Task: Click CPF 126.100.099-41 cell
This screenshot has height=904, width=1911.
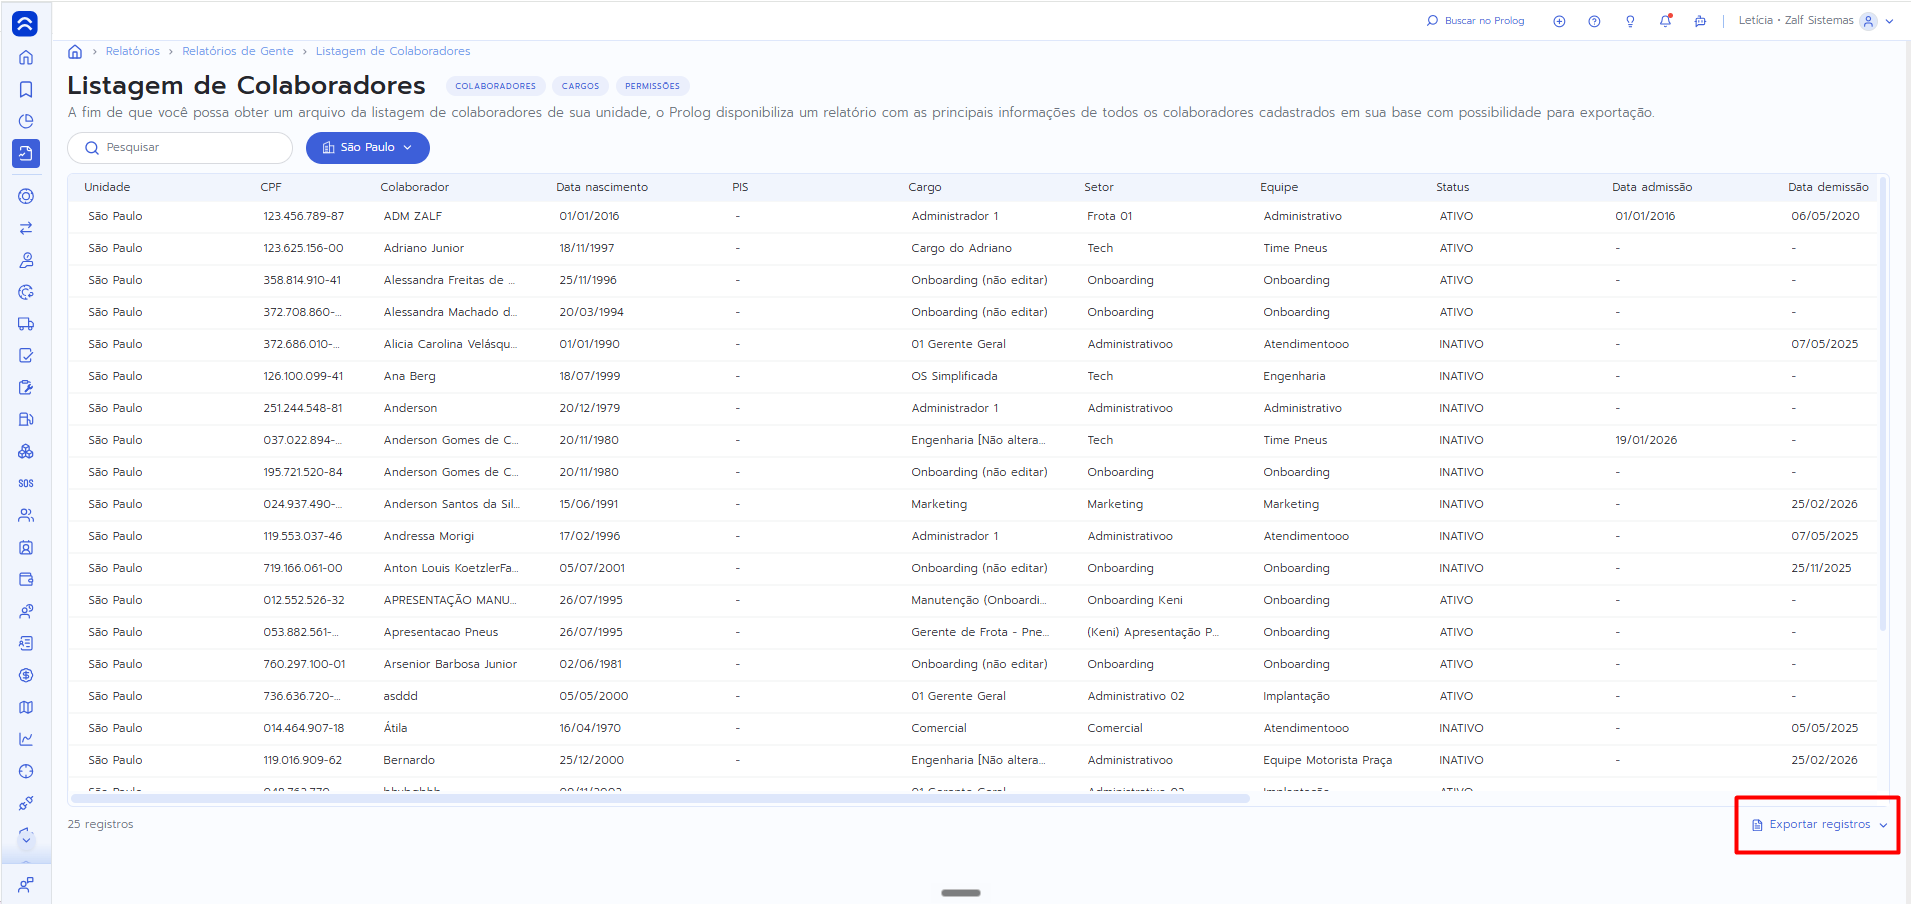Action: pos(303,376)
